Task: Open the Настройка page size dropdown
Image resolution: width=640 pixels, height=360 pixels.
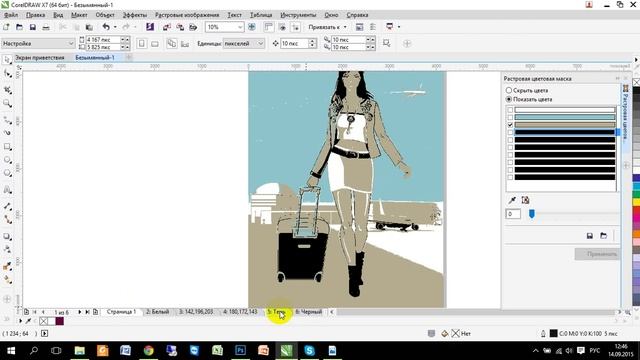Action: 71,43
